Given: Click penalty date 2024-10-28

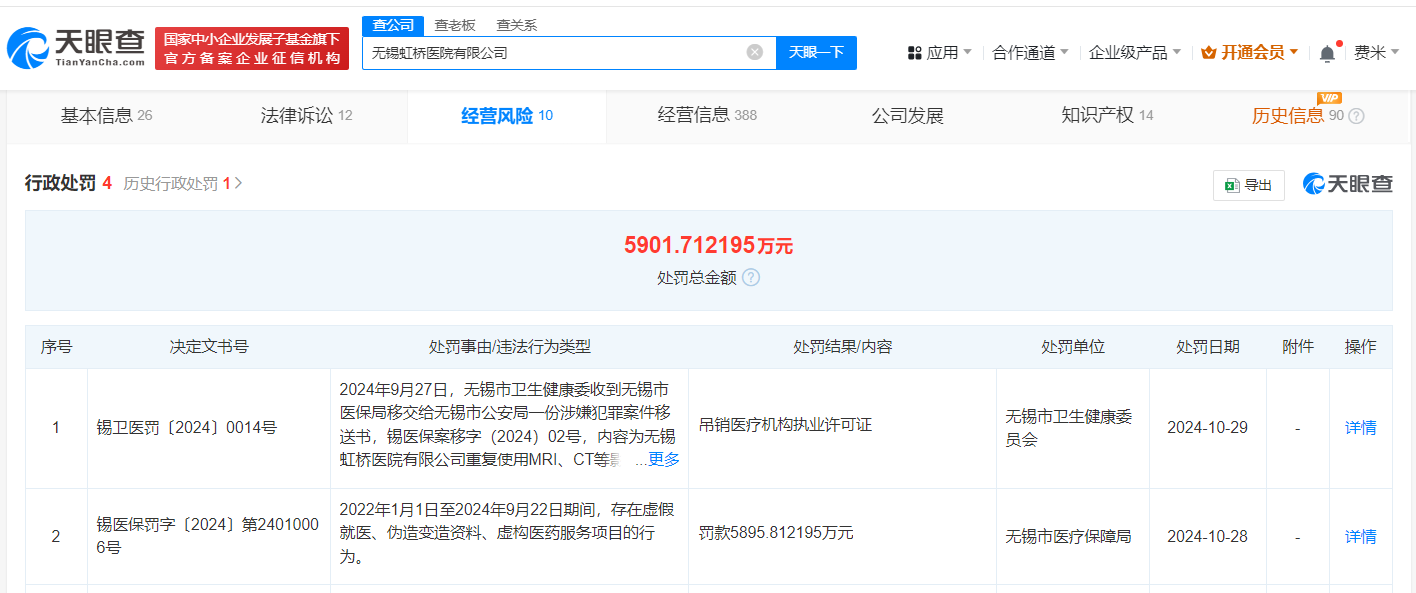Looking at the screenshot, I should 1207,536.
